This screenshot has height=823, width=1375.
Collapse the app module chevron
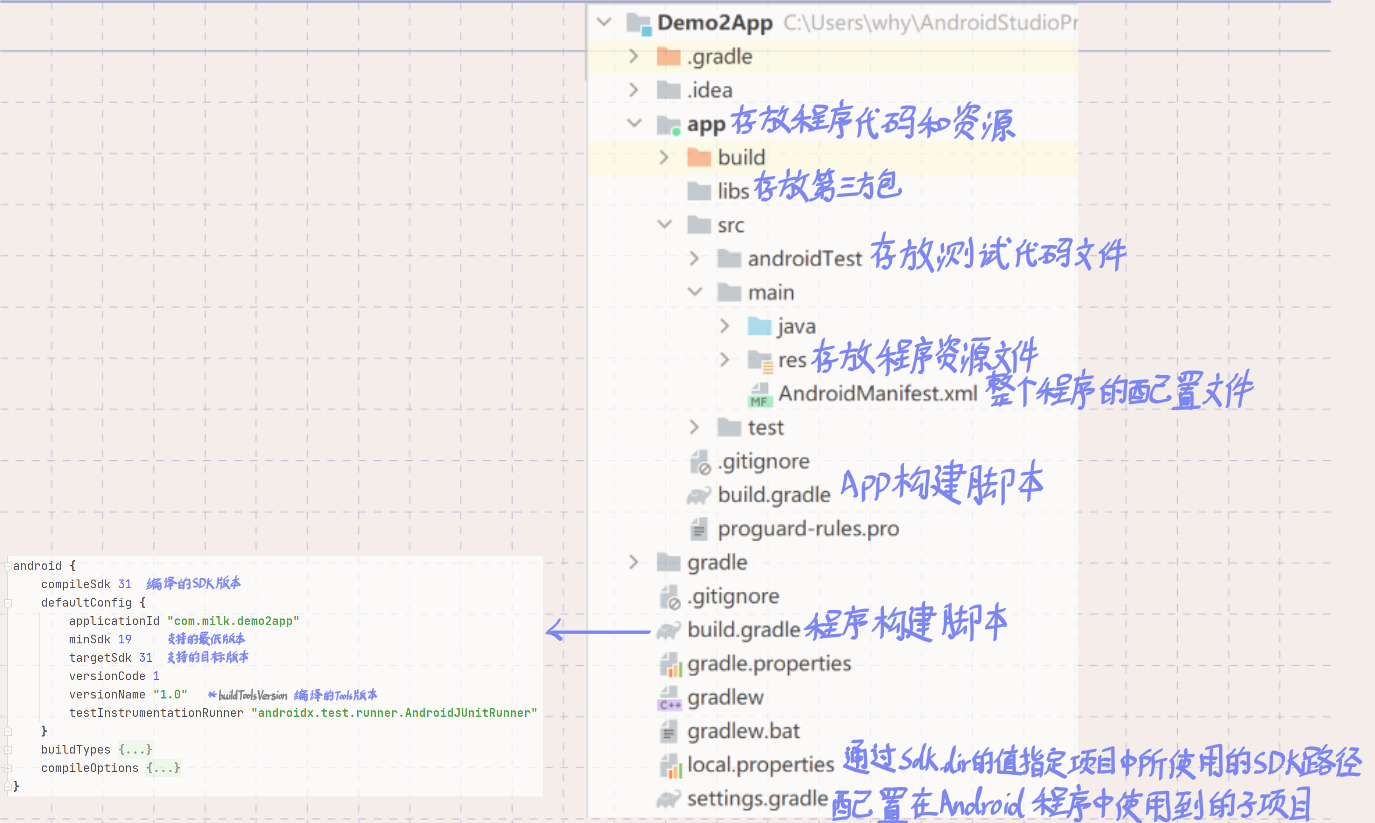click(x=633, y=124)
